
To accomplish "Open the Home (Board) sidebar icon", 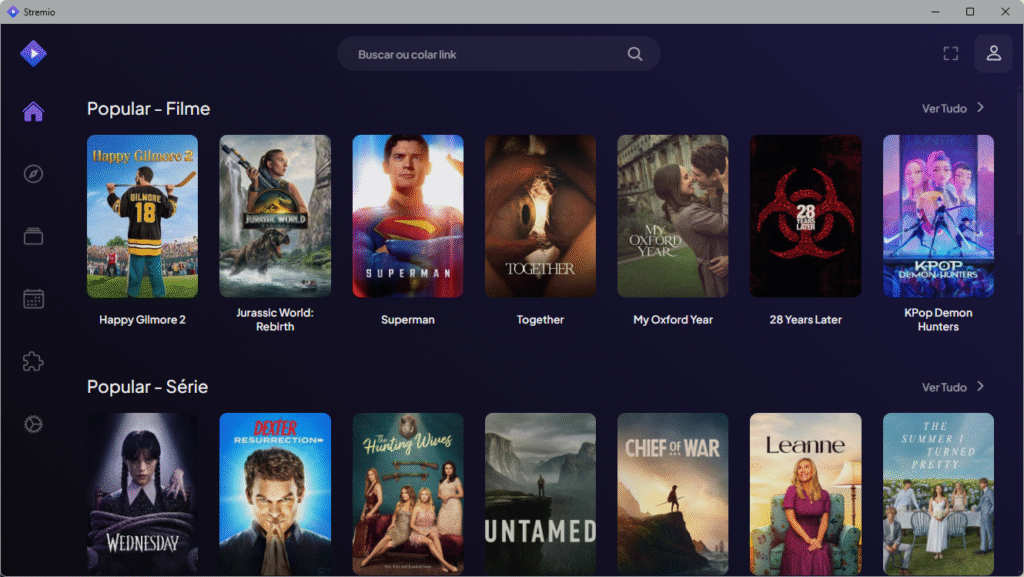I will click(33, 112).
